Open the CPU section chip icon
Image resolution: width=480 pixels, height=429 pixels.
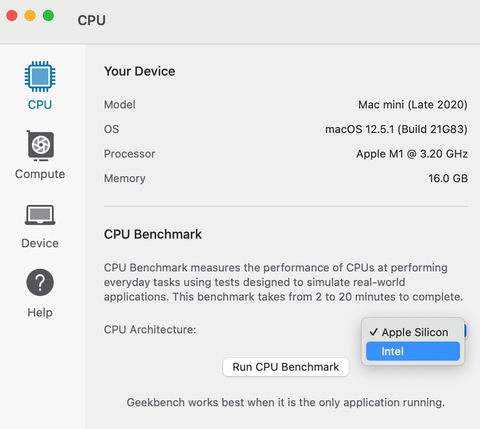40,76
